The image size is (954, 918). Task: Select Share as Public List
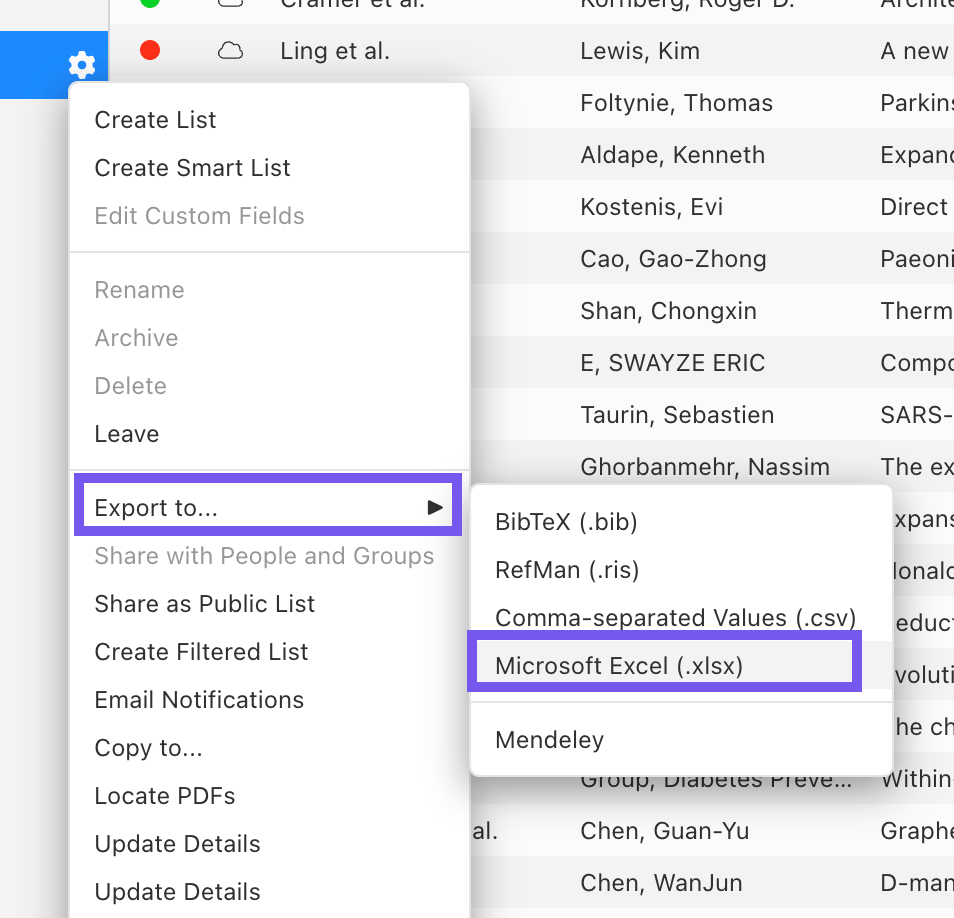tap(204, 604)
